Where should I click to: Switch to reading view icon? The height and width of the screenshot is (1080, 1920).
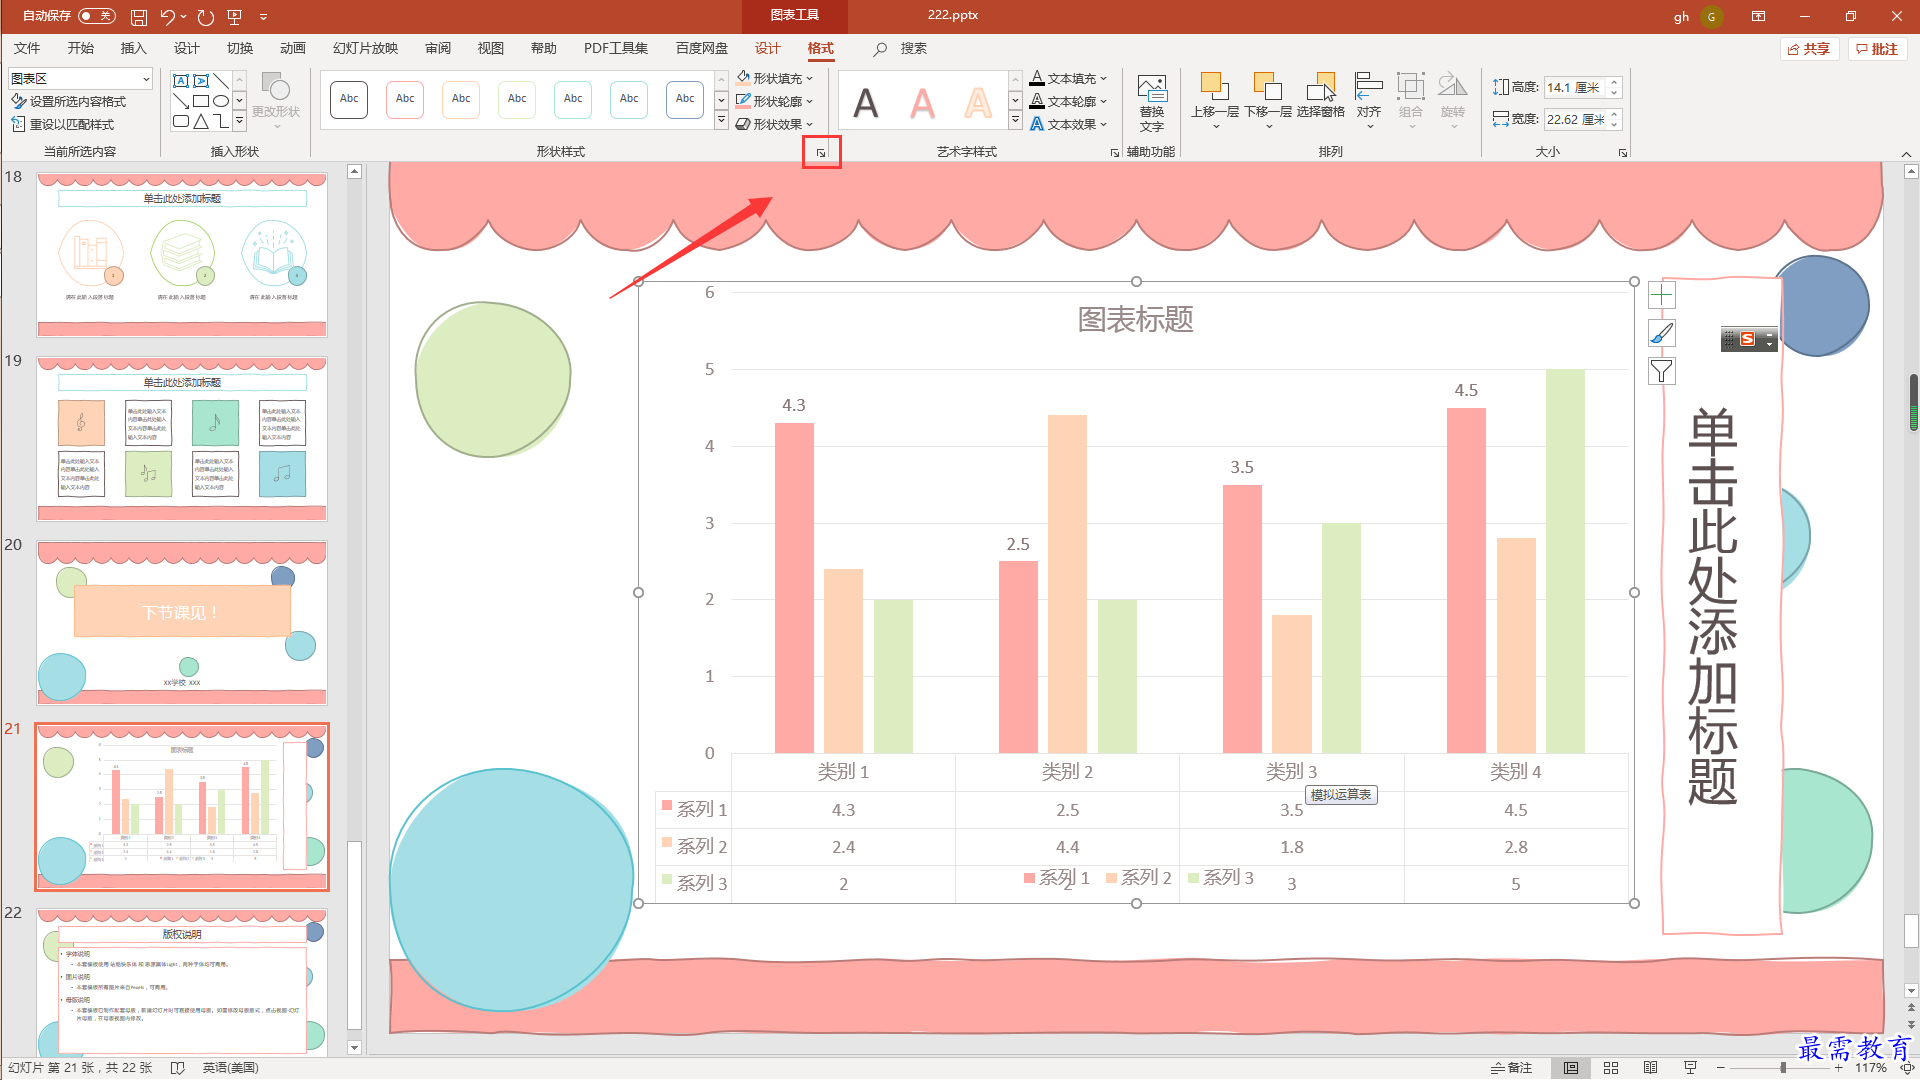[1651, 1068]
